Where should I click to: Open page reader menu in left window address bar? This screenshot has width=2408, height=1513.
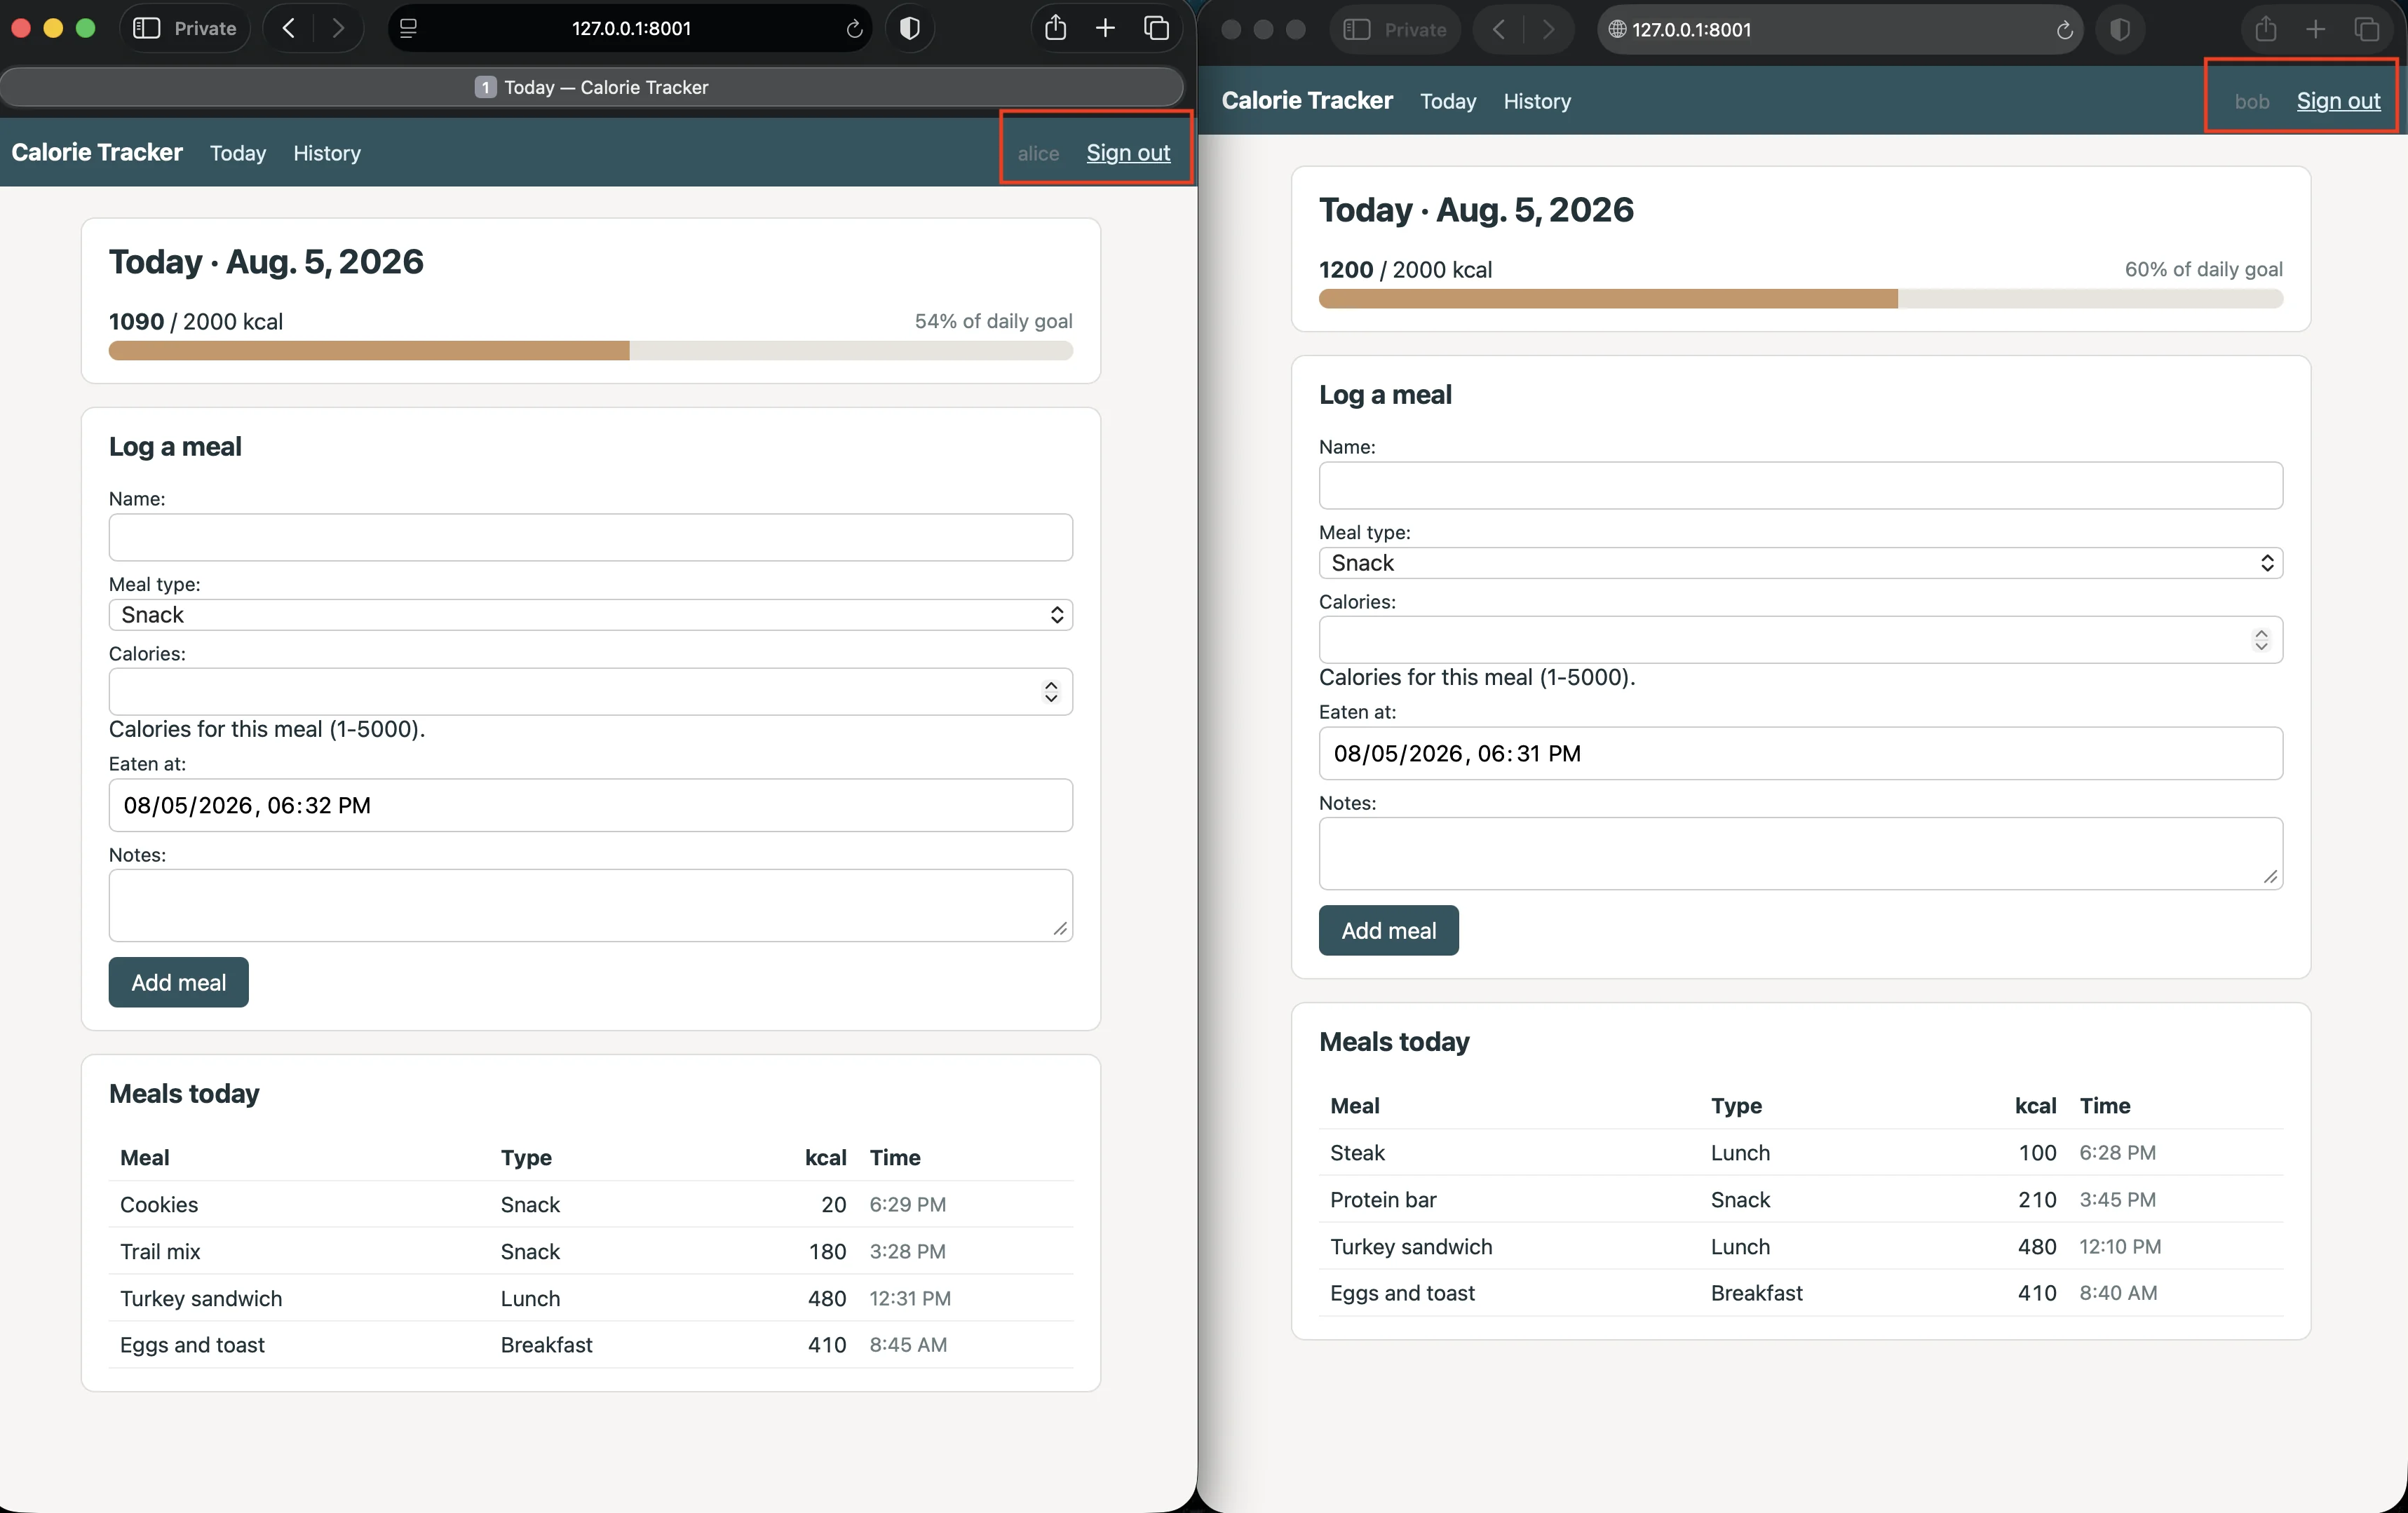(x=408, y=29)
